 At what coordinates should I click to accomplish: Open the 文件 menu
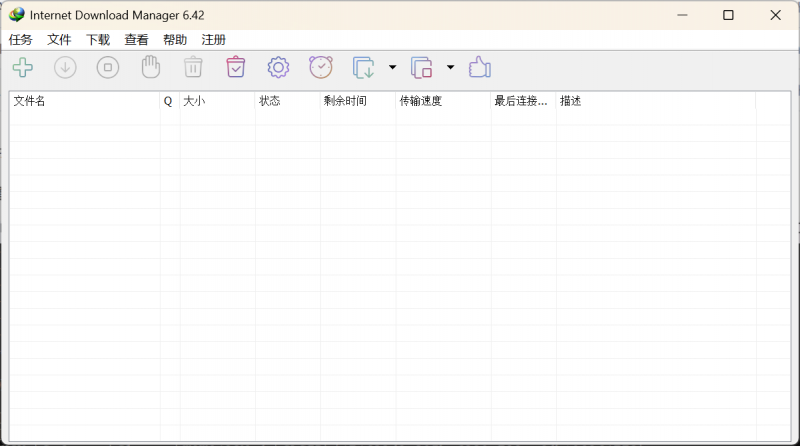pyautogui.click(x=59, y=40)
